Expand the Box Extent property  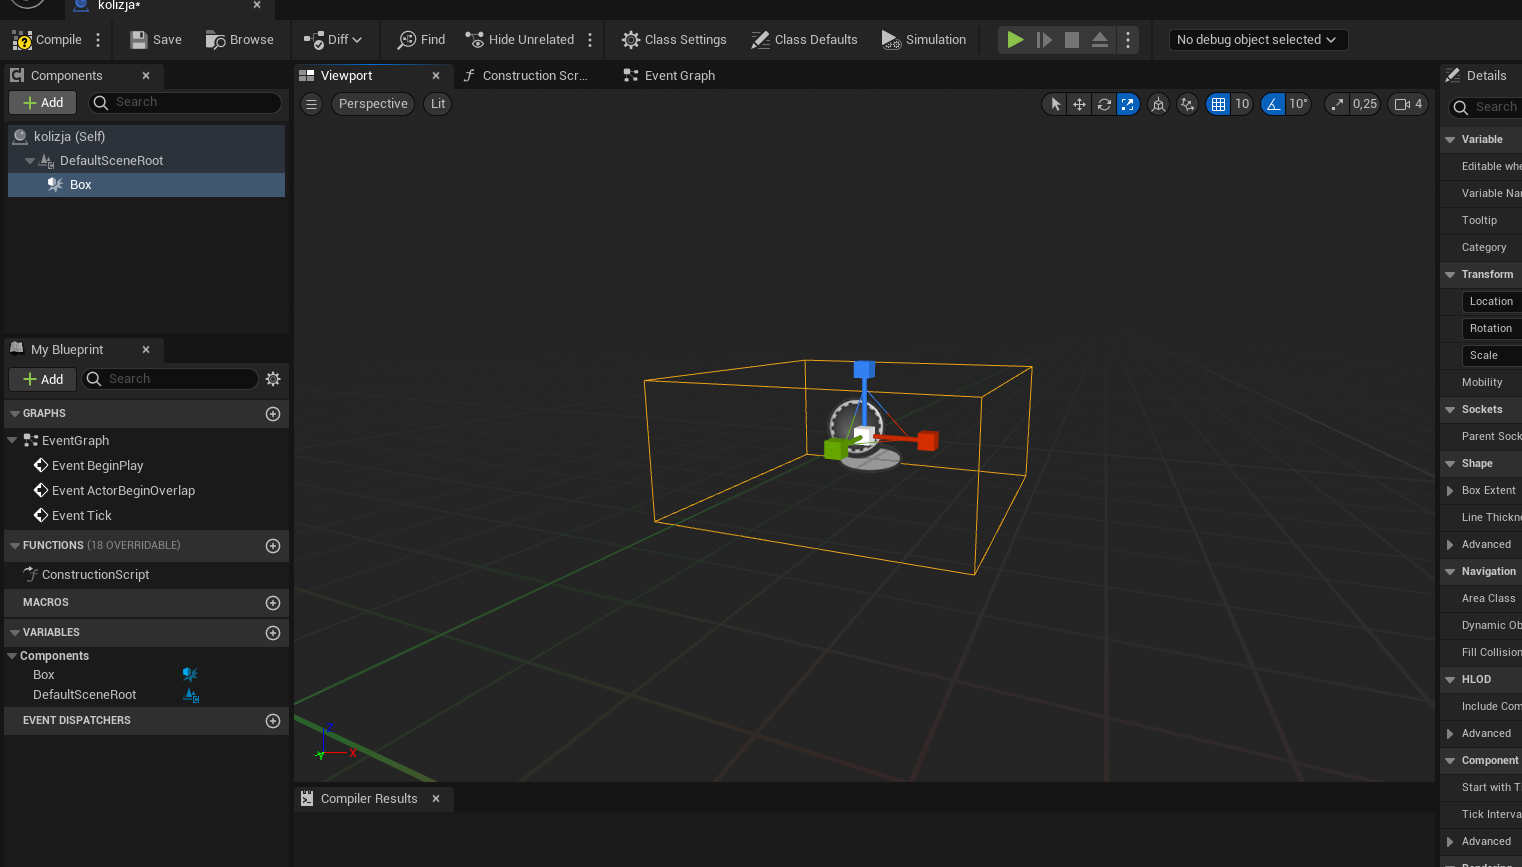coord(1450,491)
